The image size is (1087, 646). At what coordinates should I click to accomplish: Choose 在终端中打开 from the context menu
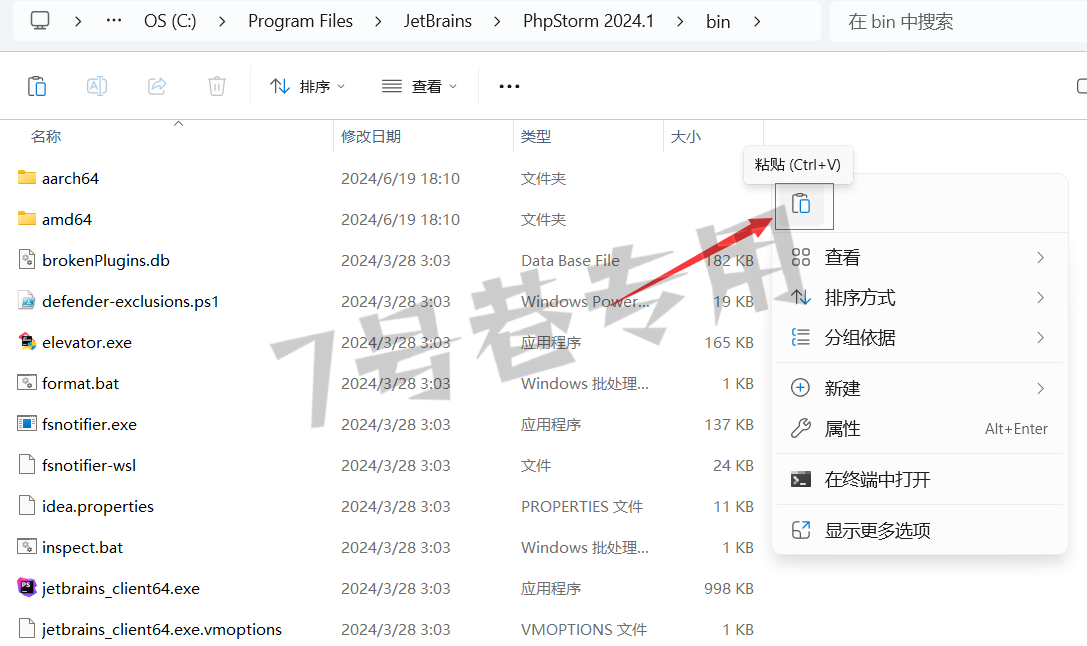coord(919,480)
